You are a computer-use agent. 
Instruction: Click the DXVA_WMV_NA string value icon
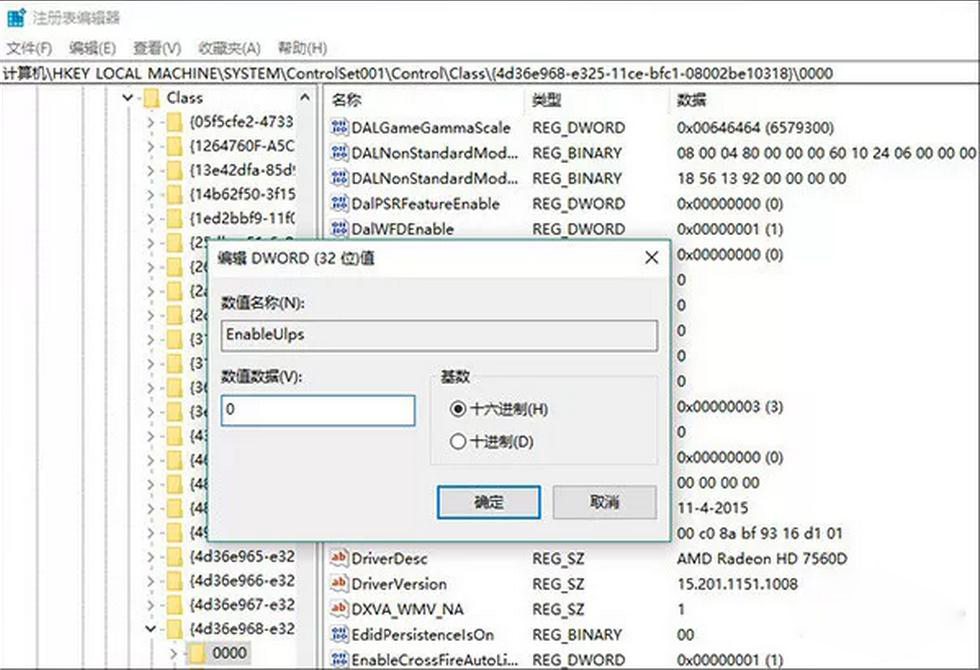(x=339, y=609)
